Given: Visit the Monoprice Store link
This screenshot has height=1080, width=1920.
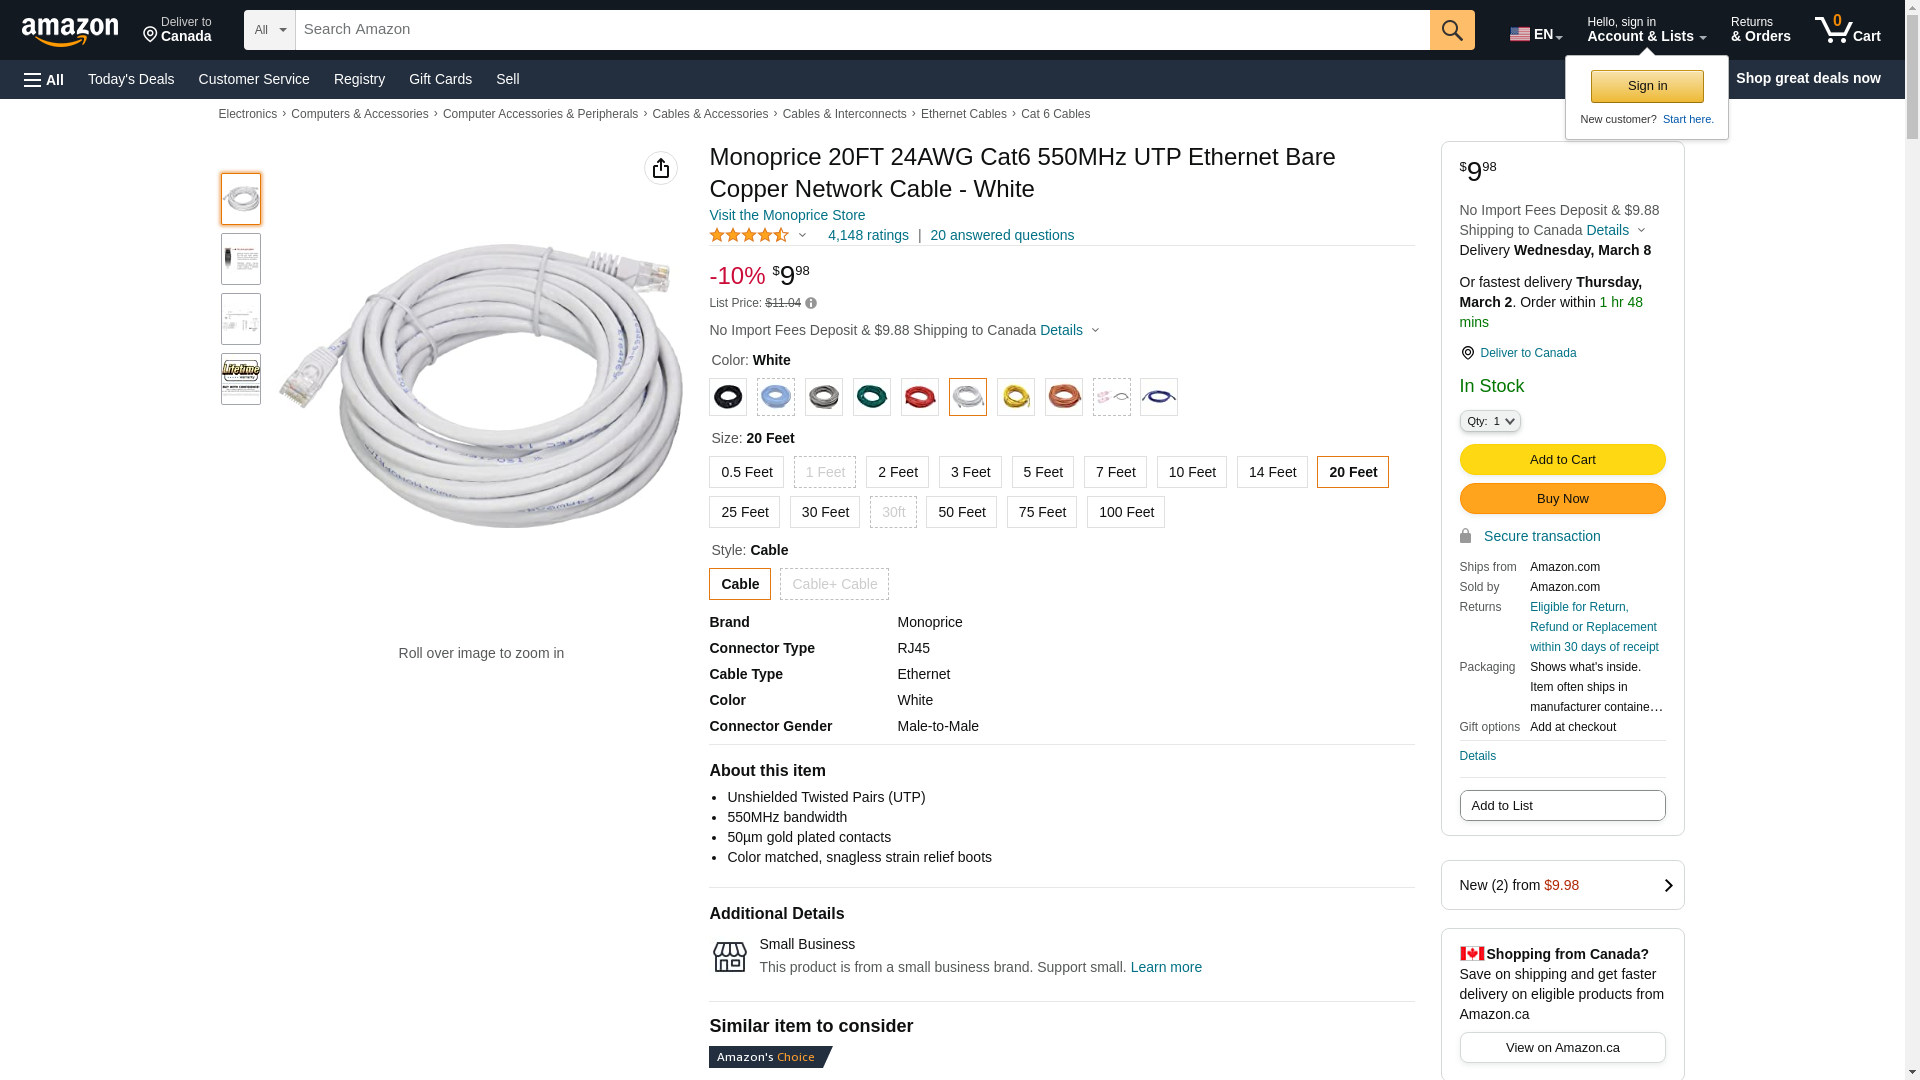Looking at the screenshot, I should [787, 215].
